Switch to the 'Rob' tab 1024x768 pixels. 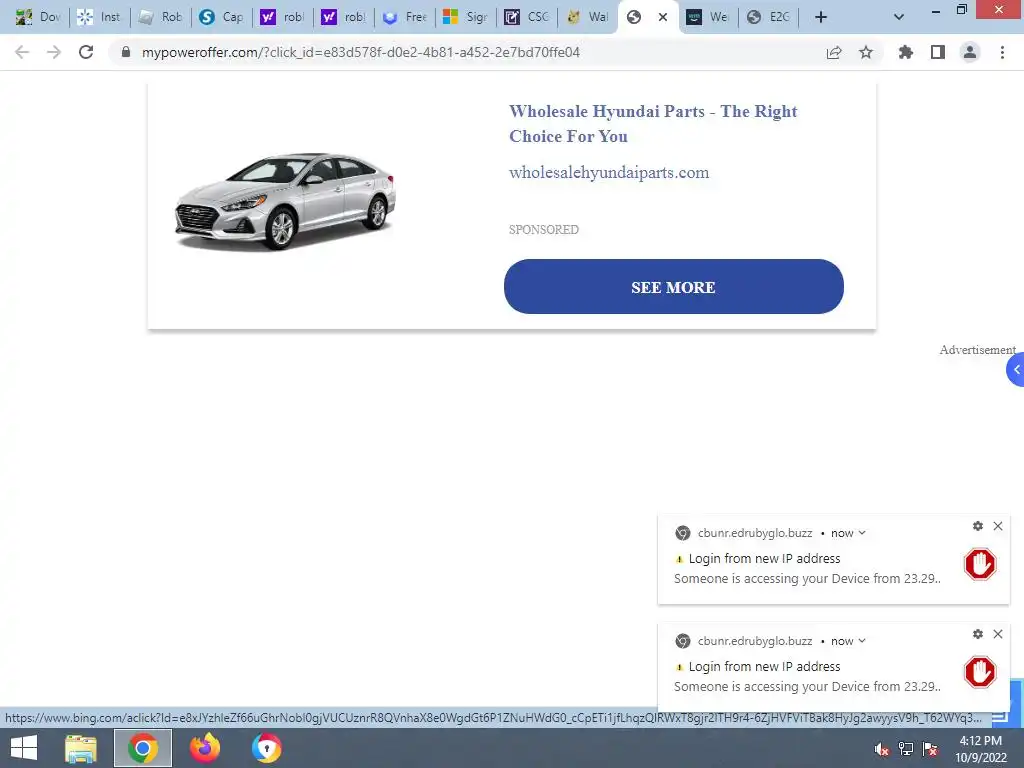click(160, 17)
